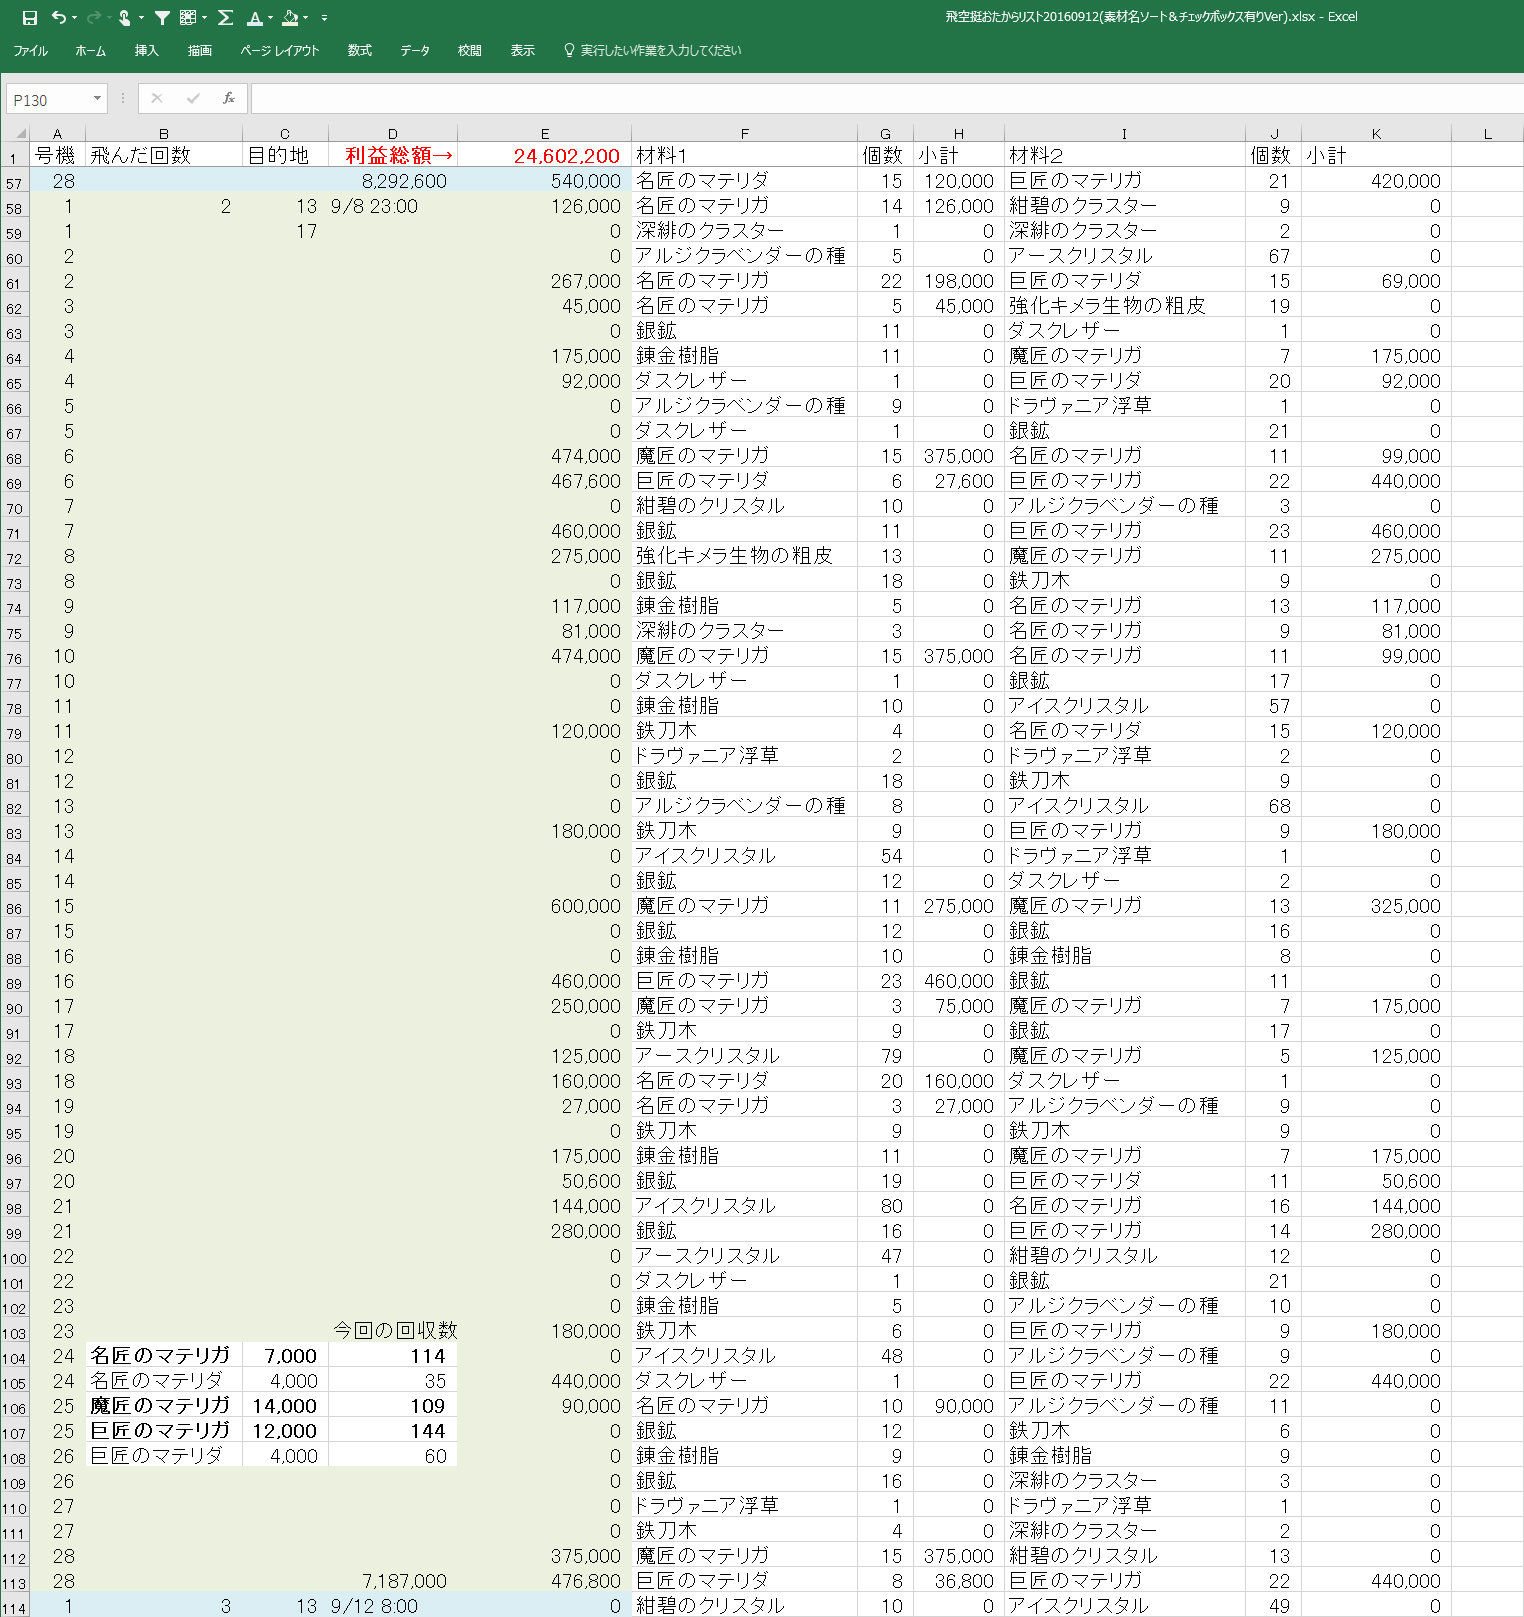Click the Save icon in quick access toolbar

point(30,18)
